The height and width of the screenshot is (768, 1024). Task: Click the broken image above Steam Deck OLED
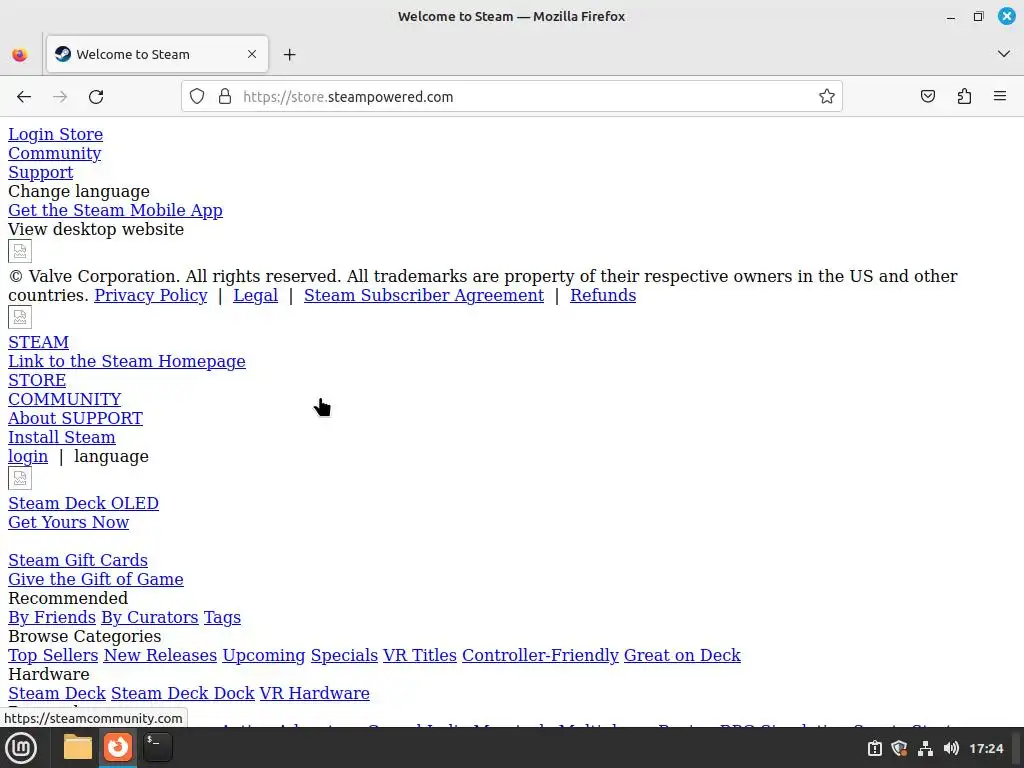pos(20,478)
